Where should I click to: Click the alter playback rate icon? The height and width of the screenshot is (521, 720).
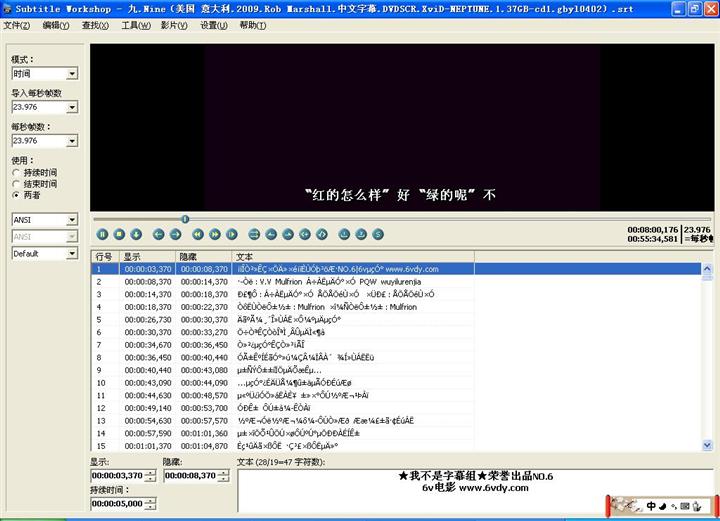[x=232, y=235]
